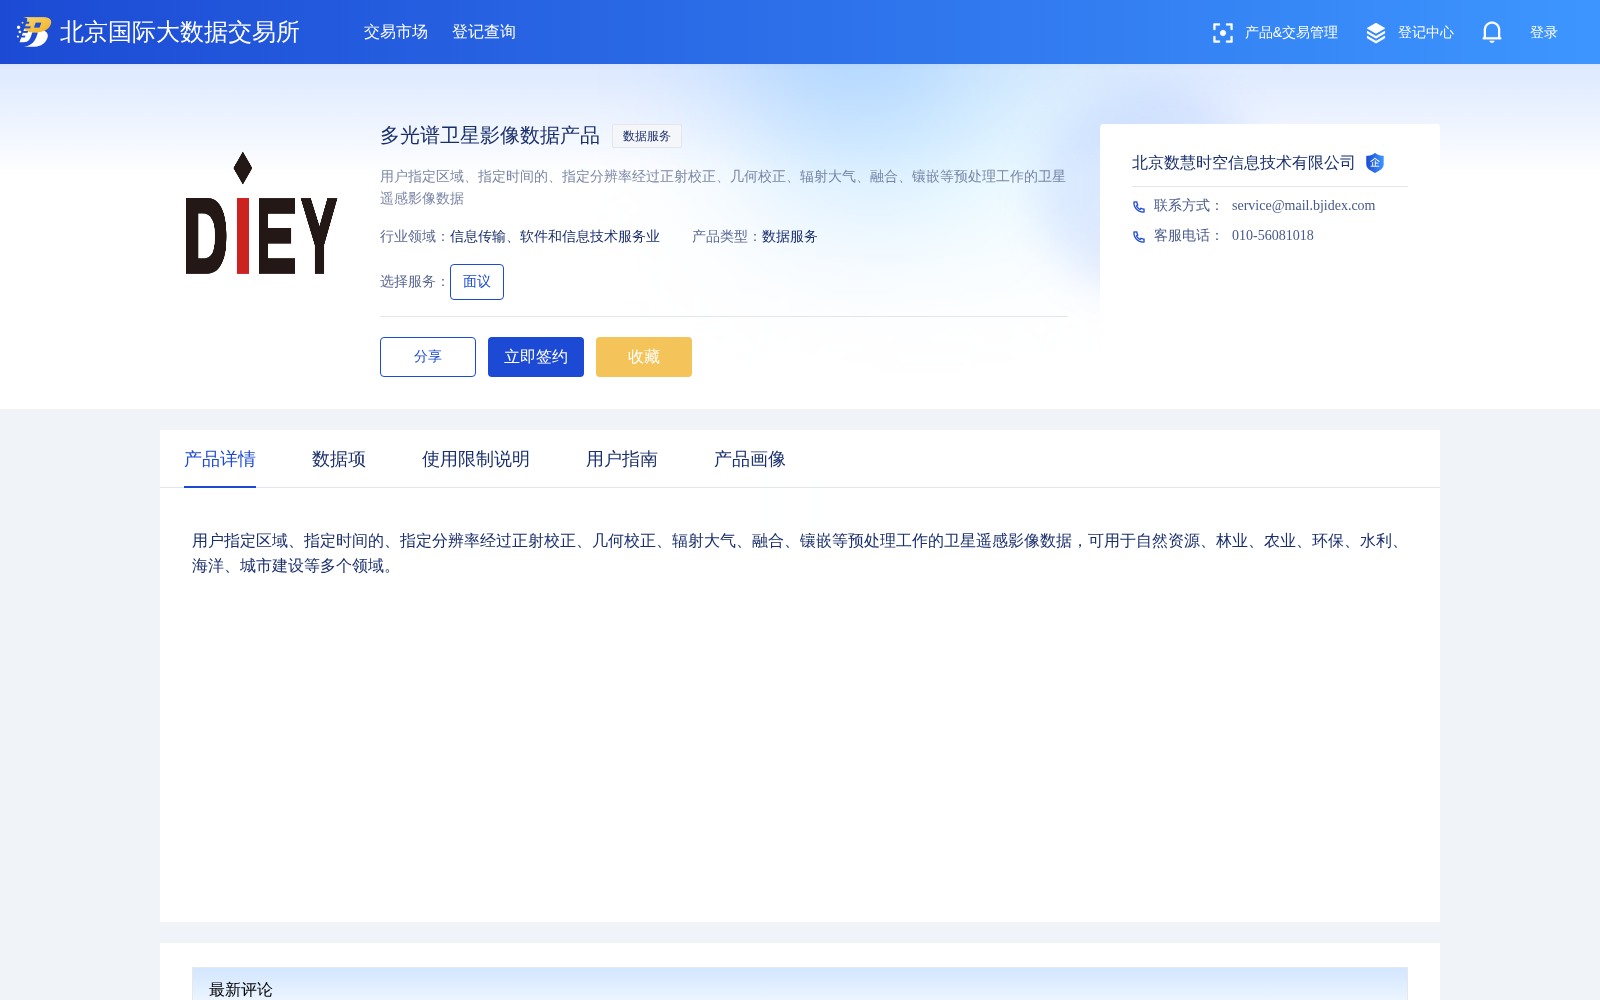Click the 立即签约 button

[536, 357]
